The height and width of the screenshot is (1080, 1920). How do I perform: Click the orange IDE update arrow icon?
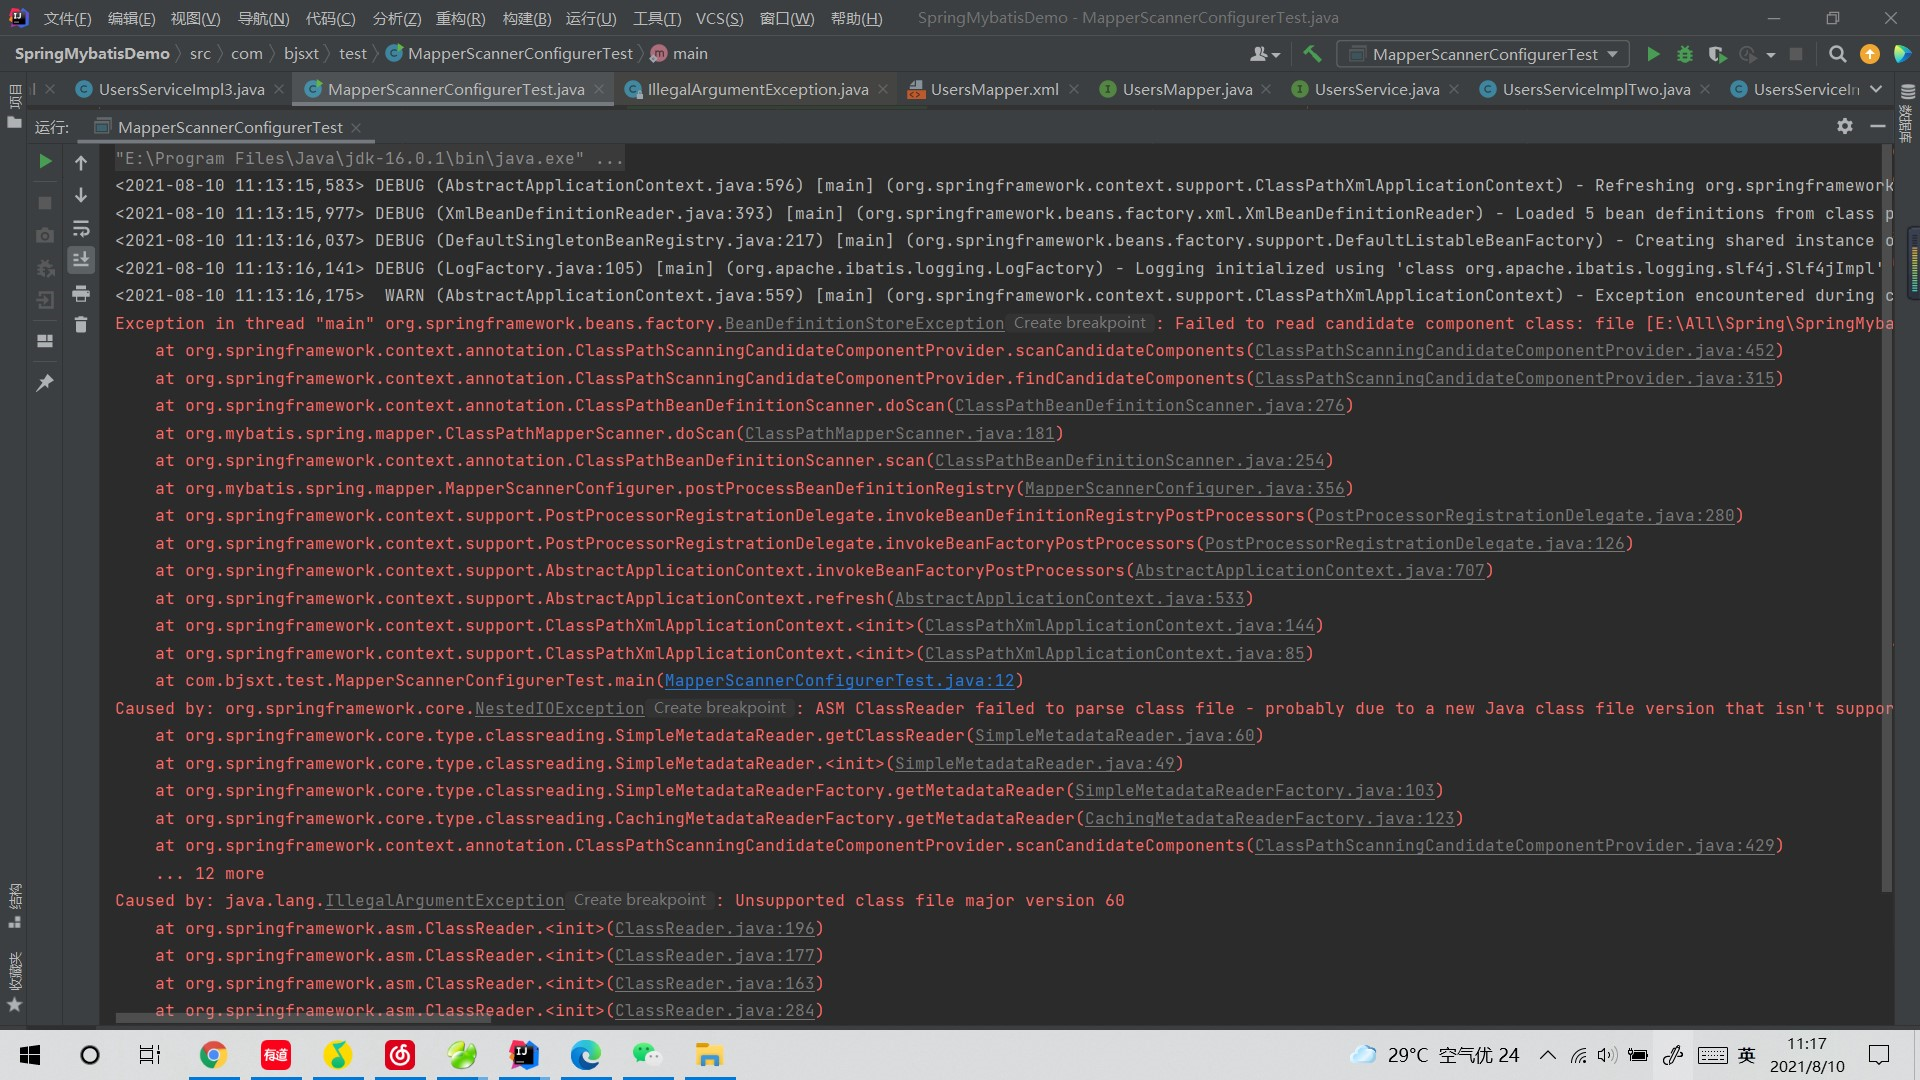pyautogui.click(x=1870, y=54)
